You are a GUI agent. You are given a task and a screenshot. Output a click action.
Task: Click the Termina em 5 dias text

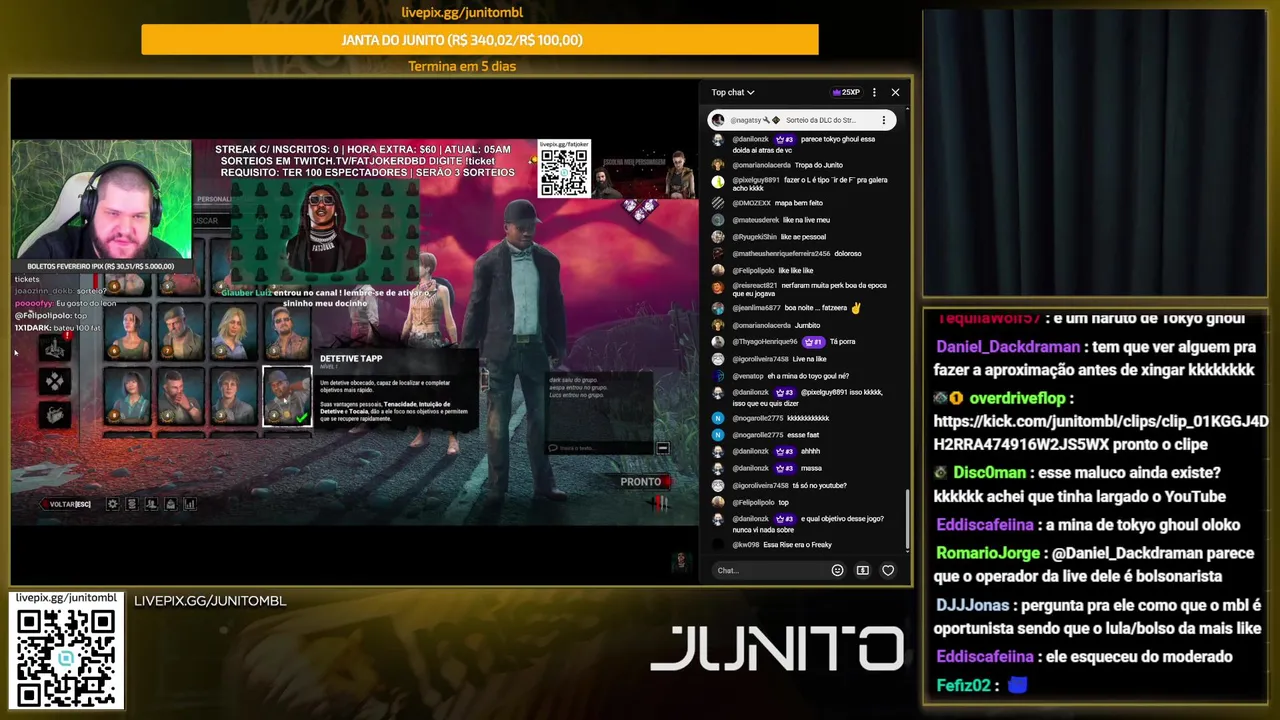click(x=462, y=66)
